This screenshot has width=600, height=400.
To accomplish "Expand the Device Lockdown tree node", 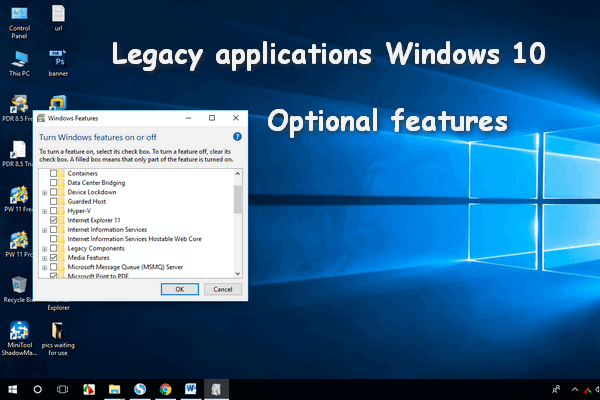I will 44,193.
